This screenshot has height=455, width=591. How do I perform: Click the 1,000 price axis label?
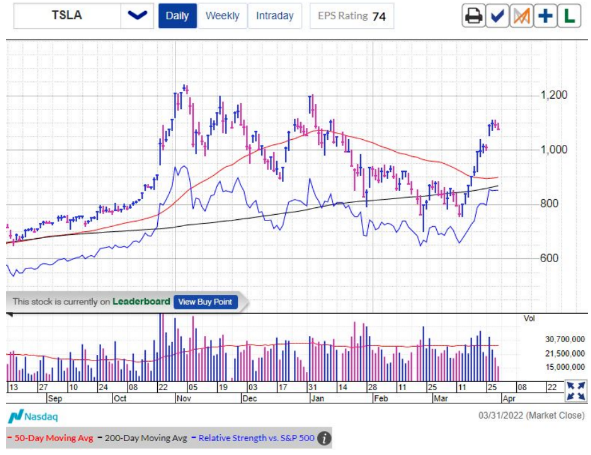click(x=554, y=150)
